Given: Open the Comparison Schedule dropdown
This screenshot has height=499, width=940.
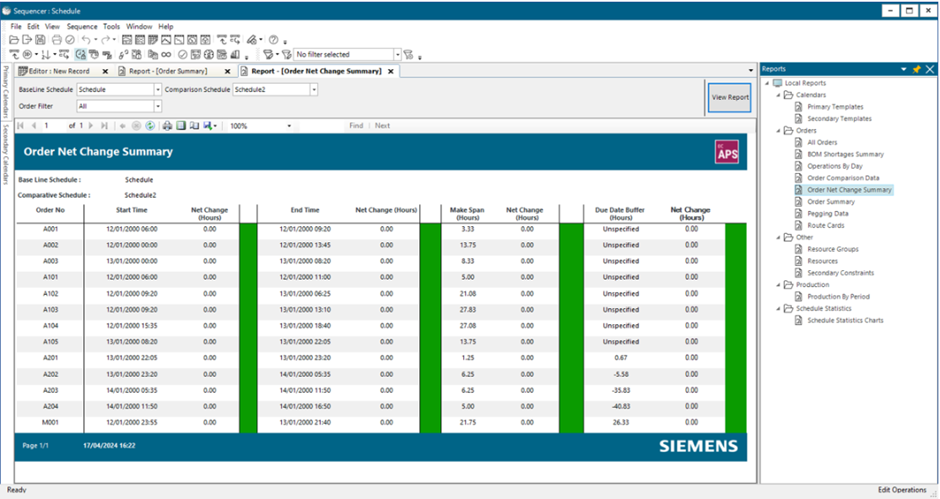Looking at the screenshot, I should 313,89.
